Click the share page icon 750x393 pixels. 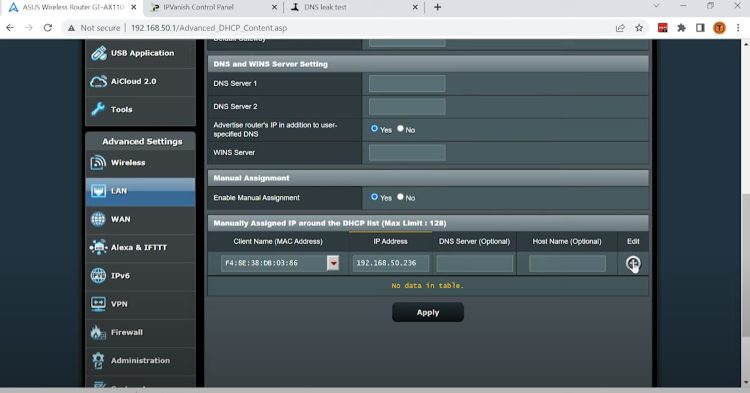(620, 28)
